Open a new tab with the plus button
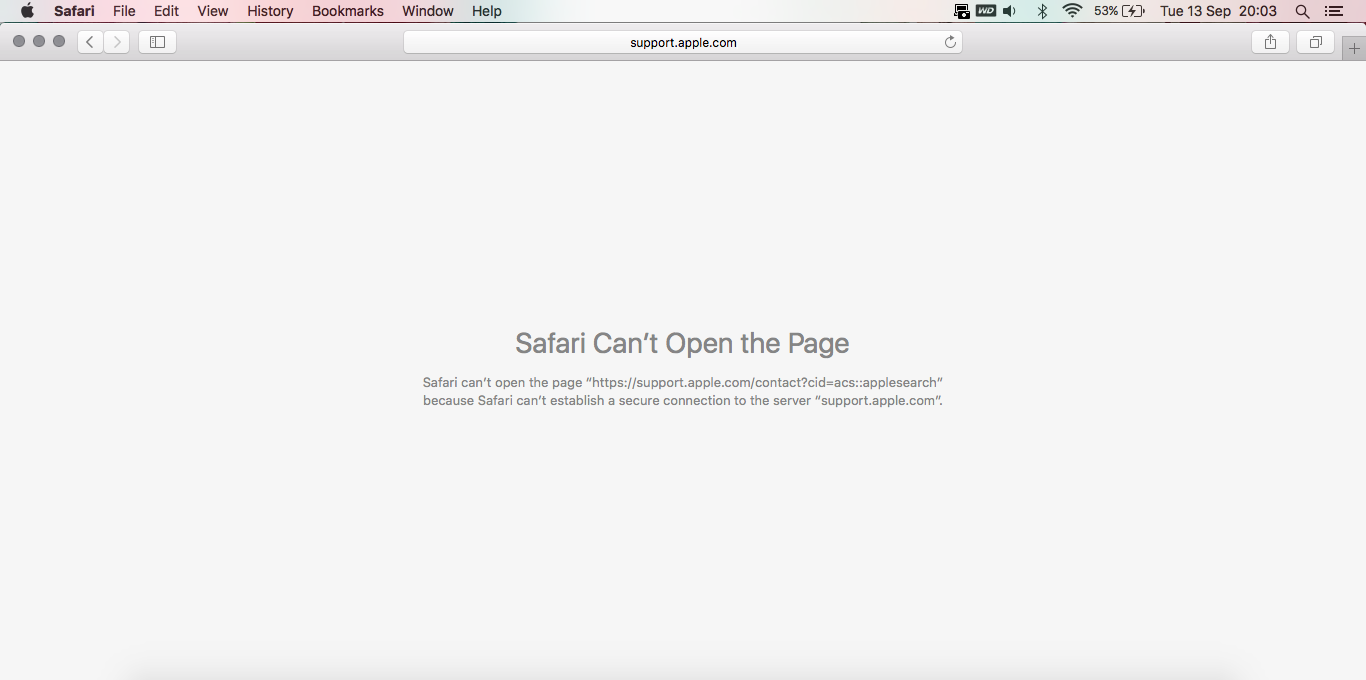 click(1355, 48)
